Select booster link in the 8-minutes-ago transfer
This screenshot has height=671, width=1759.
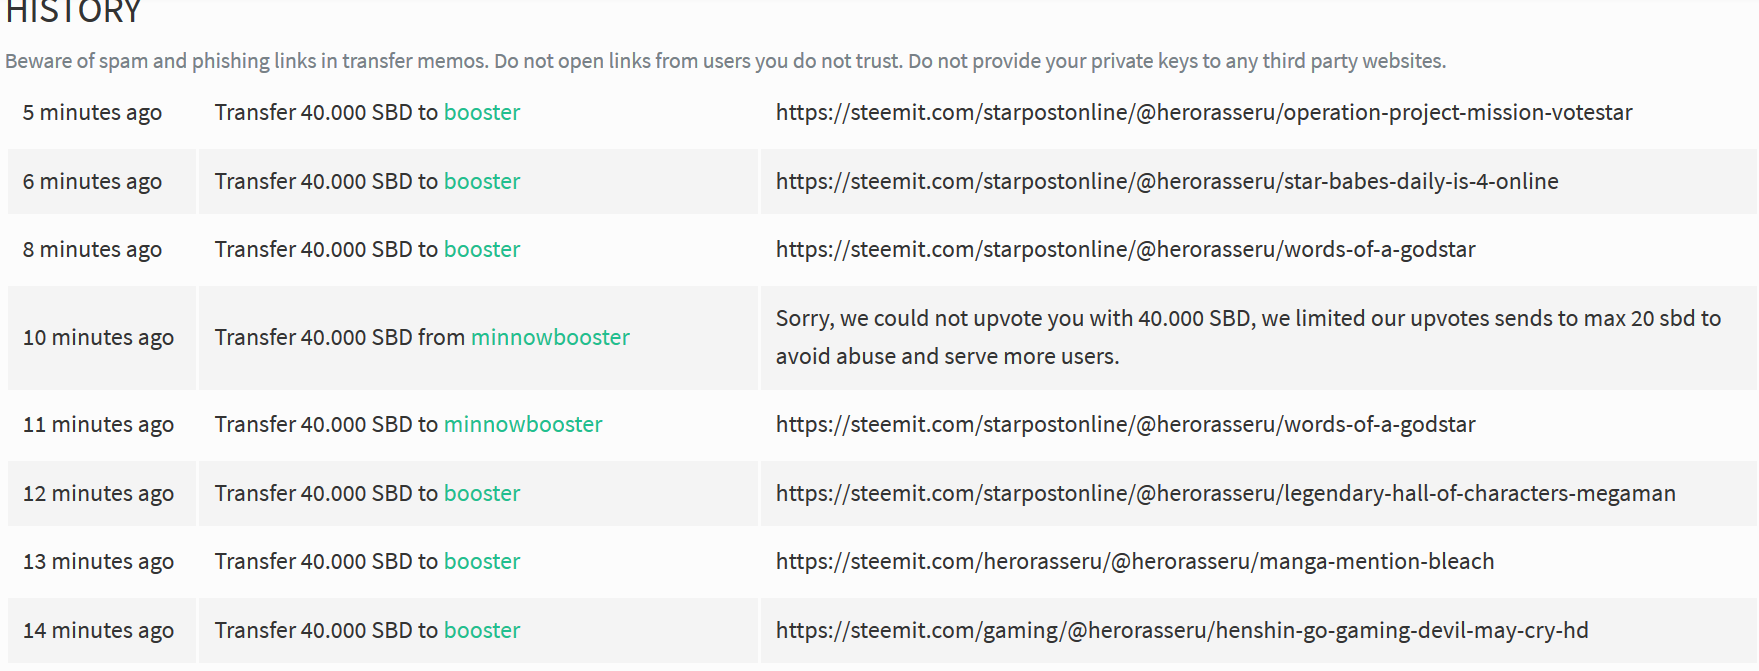pos(482,249)
